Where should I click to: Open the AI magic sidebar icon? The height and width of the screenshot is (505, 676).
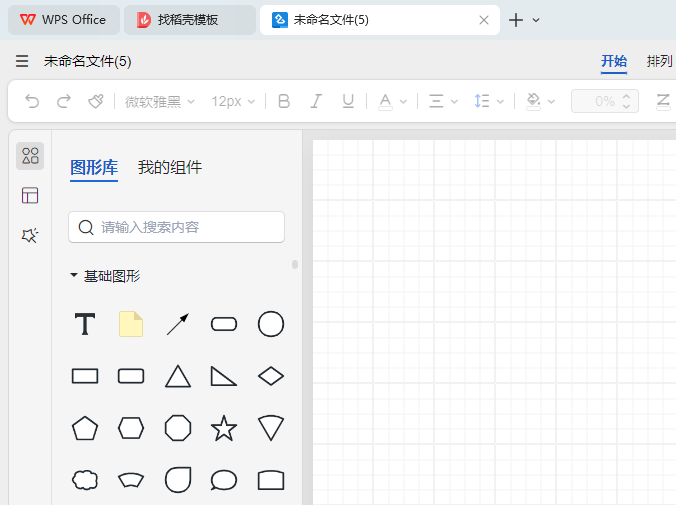pyautogui.click(x=30, y=235)
